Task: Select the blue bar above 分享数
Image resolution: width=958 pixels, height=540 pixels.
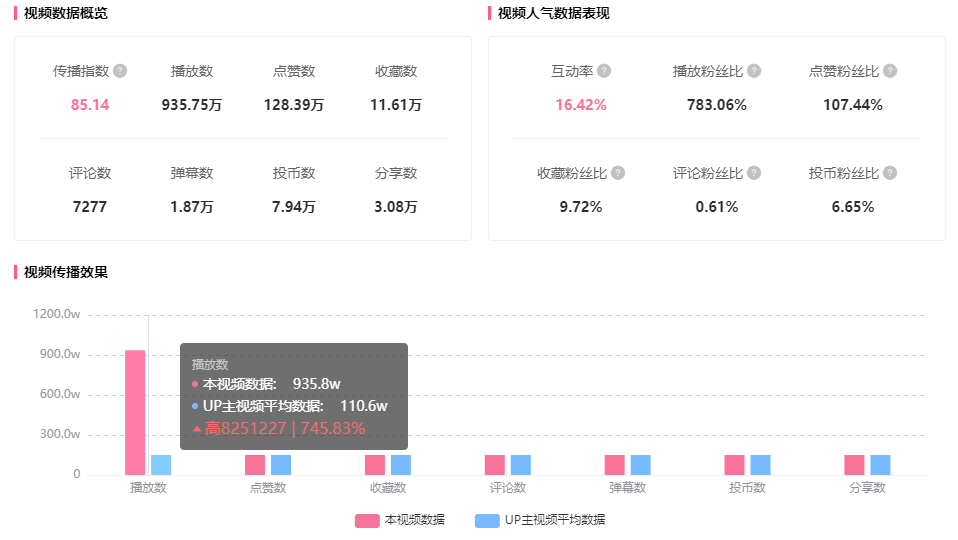Action: click(880, 465)
